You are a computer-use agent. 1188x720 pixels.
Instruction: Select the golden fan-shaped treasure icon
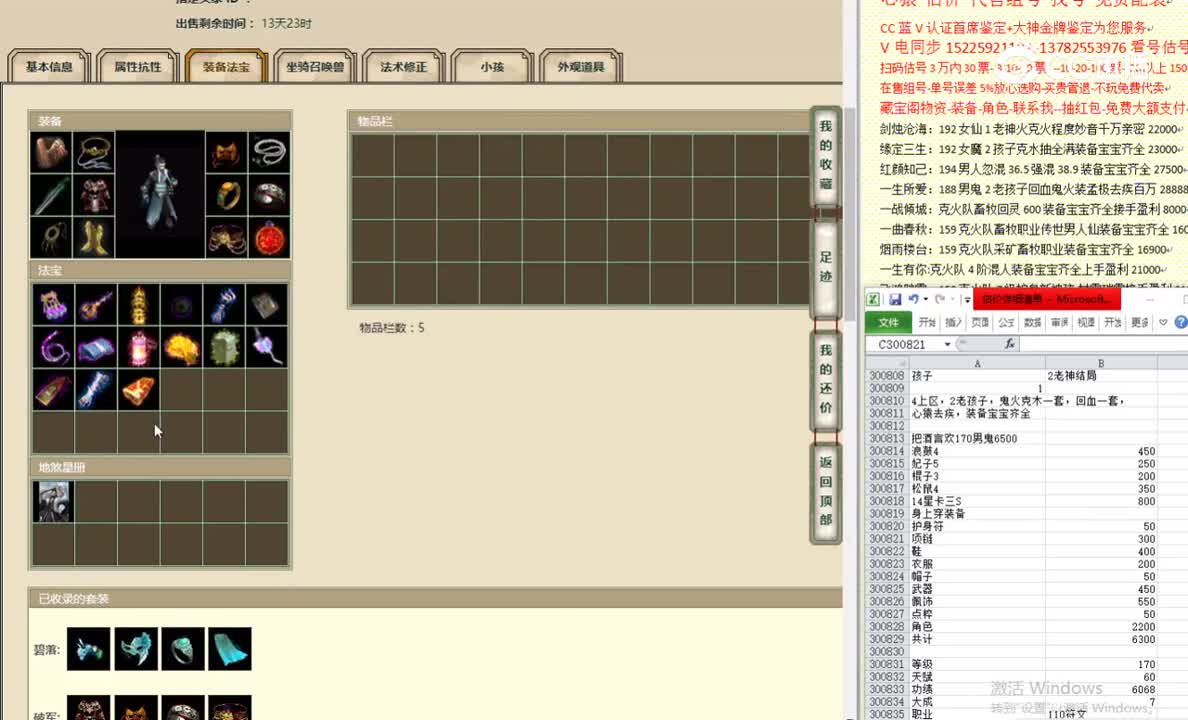(181, 348)
